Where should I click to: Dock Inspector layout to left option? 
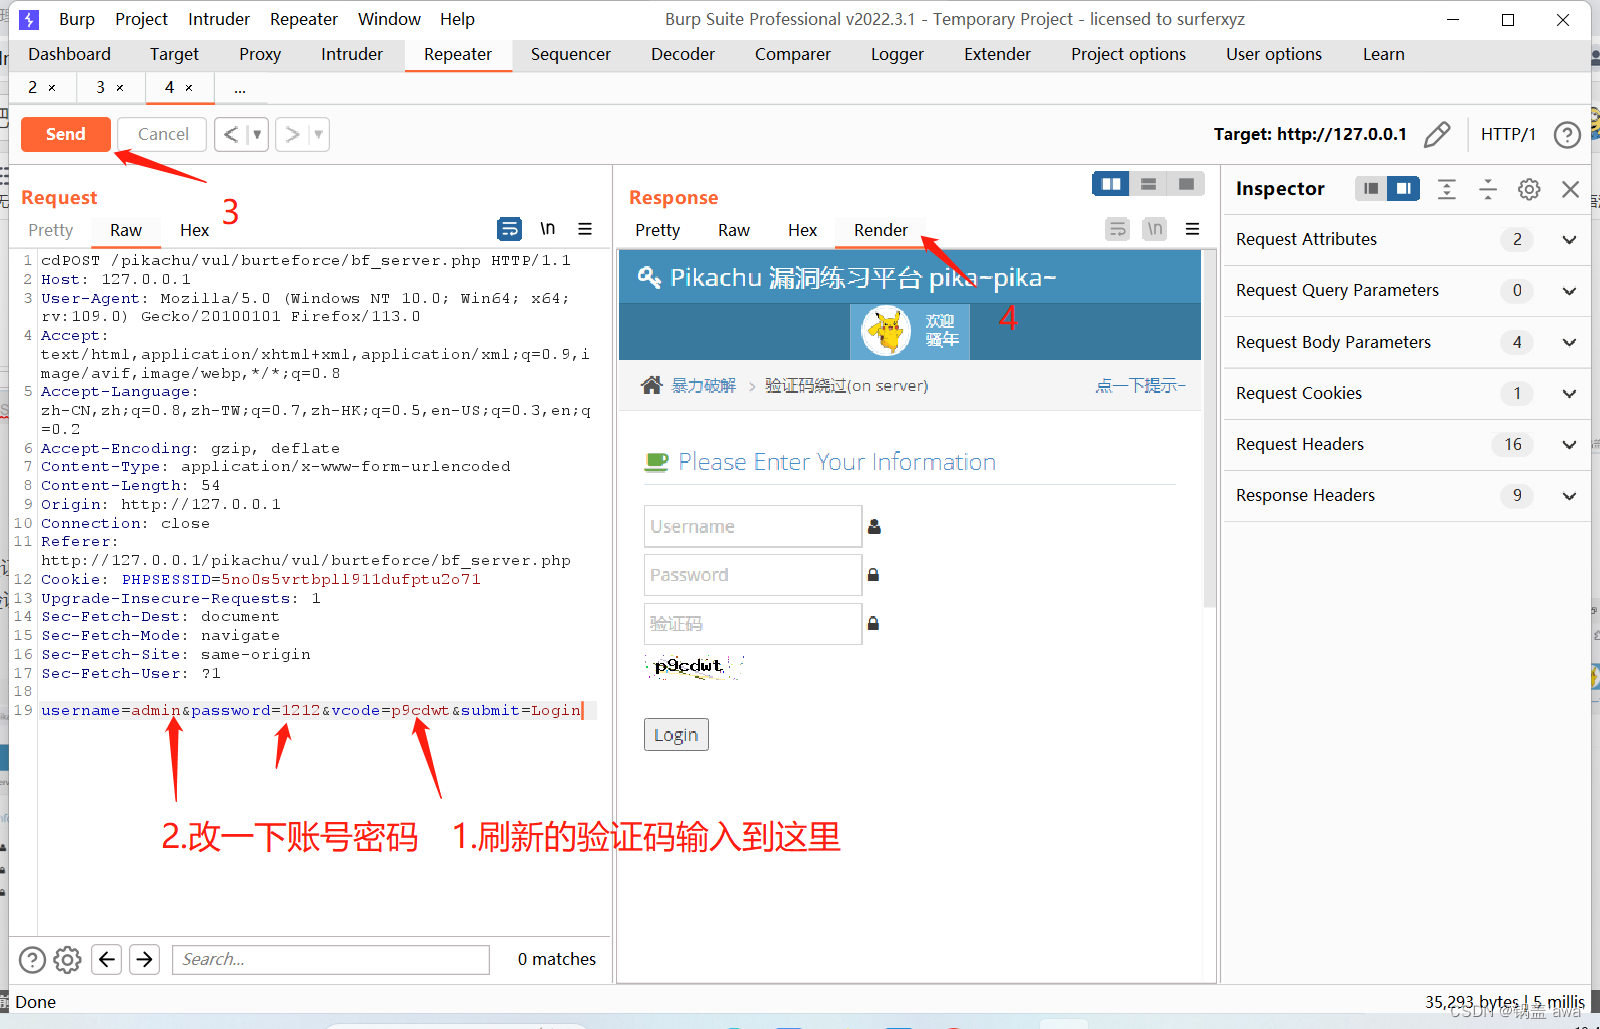[x=1371, y=188]
